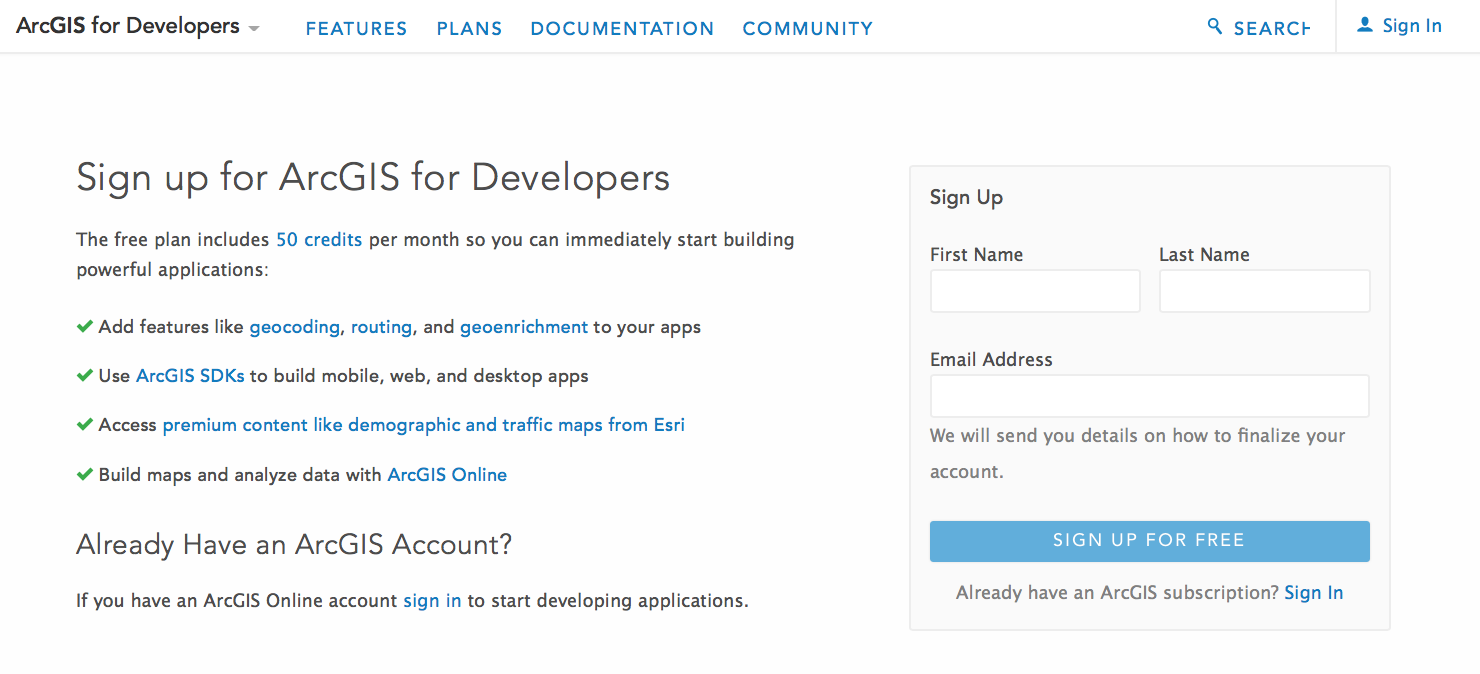This screenshot has width=1480, height=674.
Task: Click the green checkmark beside Add features
Action: pyautogui.click(x=85, y=326)
